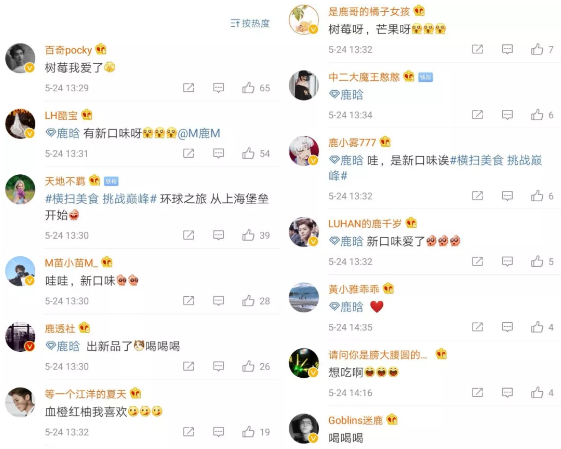Toggle like on LUHAN的鹿千岁's comment
Screen dimensions: 561x449
[537, 261]
